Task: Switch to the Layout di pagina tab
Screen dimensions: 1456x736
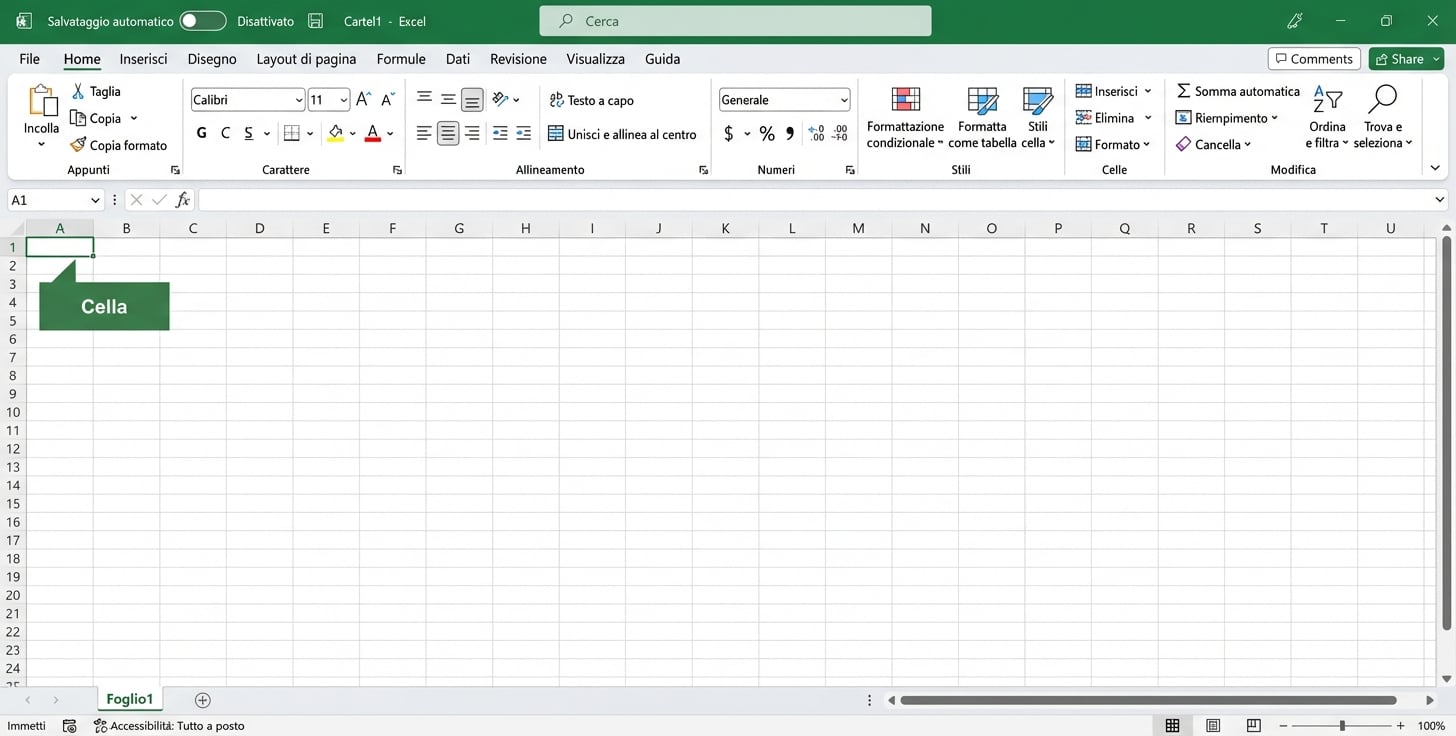Action: (306, 59)
